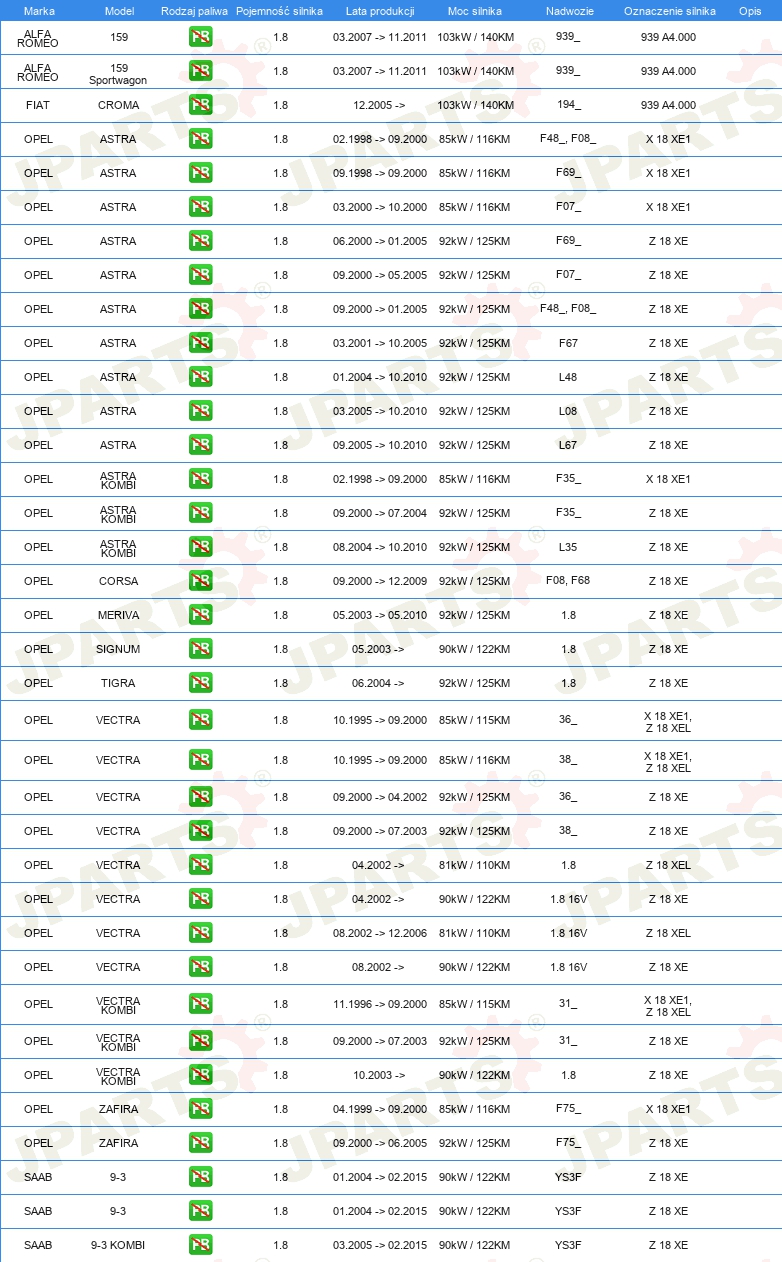The width and height of the screenshot is (782, 1262).
Task: Click the petrol fuel icon in the FIAT CROMA row
Action: click(200, 105)
